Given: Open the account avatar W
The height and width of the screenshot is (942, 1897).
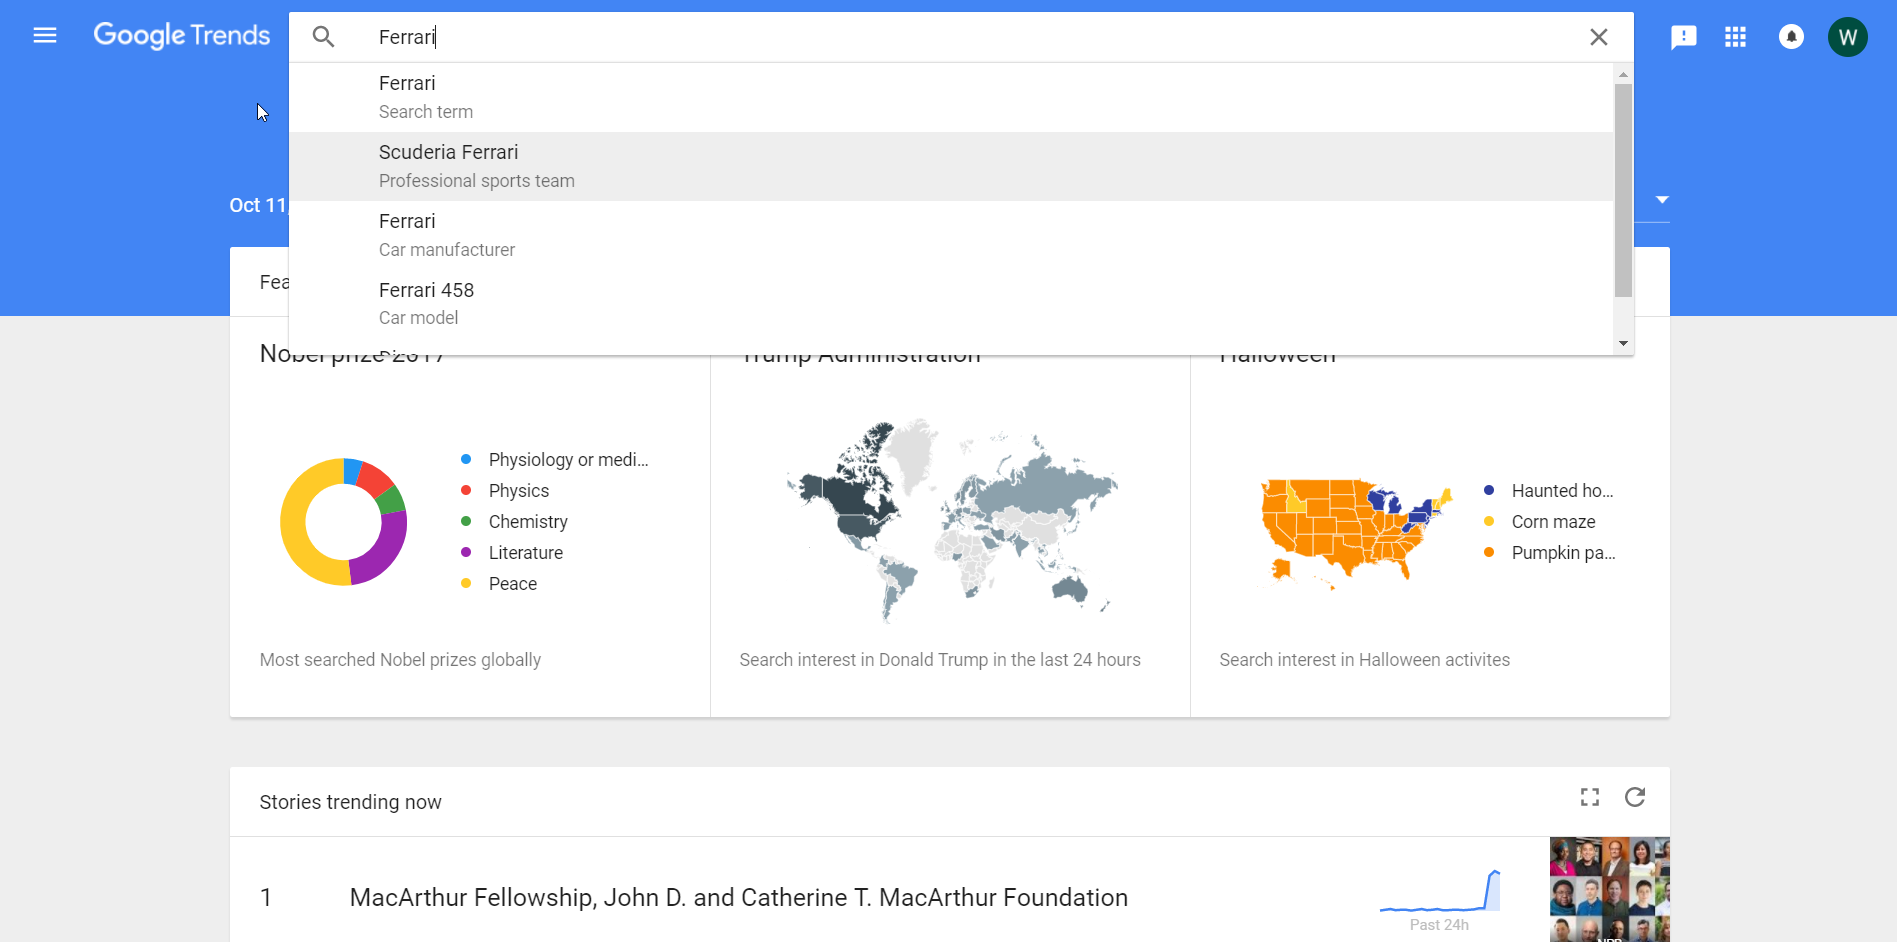Looking at the screenshot, I should (1847, 37).
